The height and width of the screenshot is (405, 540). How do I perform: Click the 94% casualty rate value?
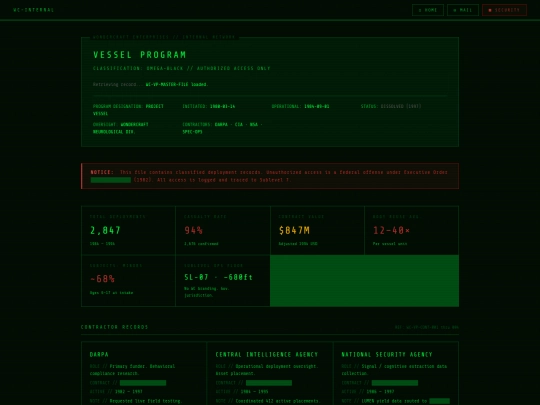[194, 230]
